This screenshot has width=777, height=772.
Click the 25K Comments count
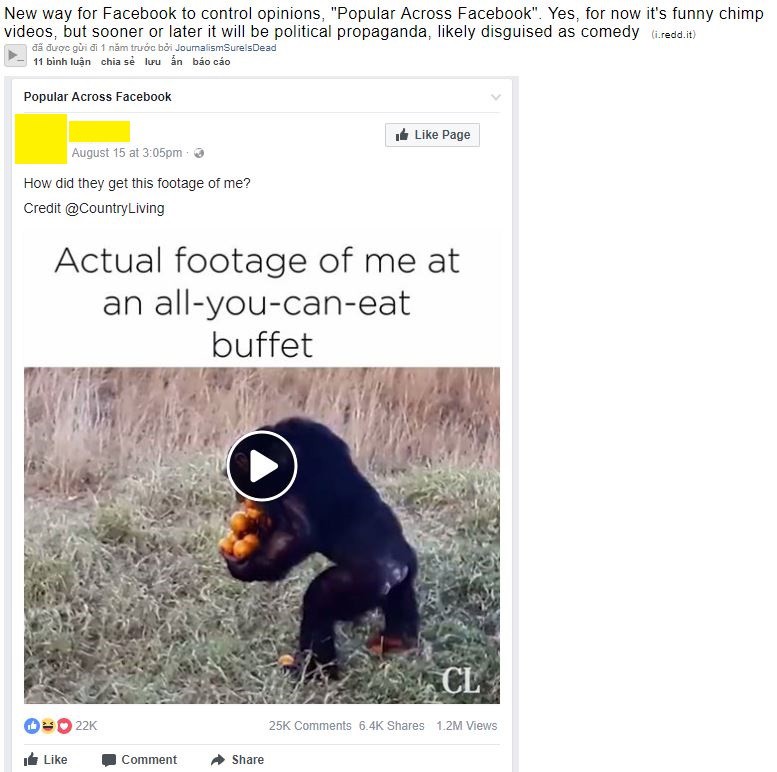(310, 726)
